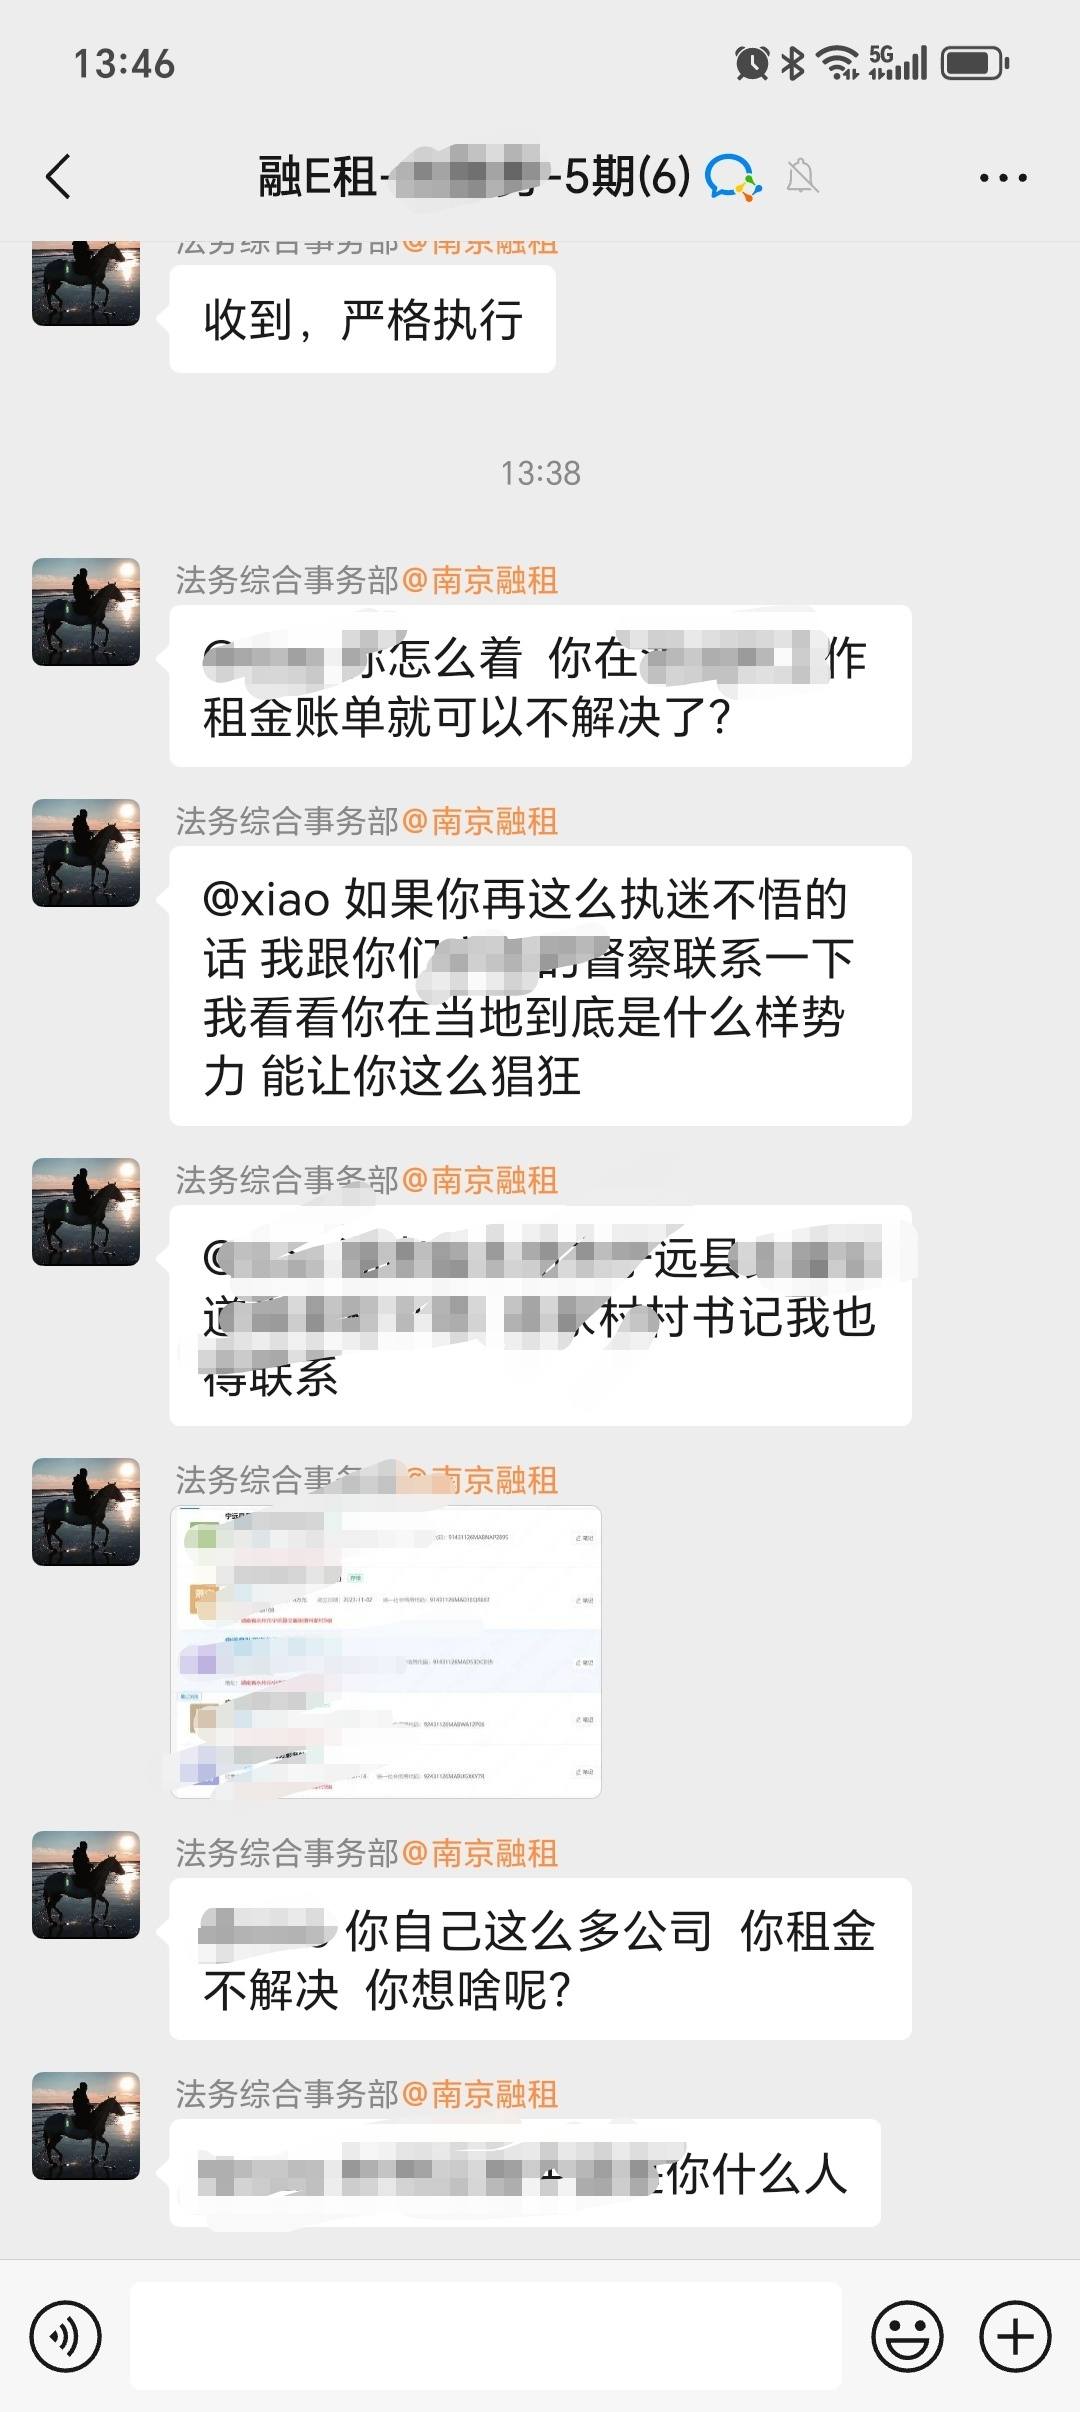This screenshot has width=1080, height=2412.
Task: Tap the voice input icon
Action: click(66, 2336)
